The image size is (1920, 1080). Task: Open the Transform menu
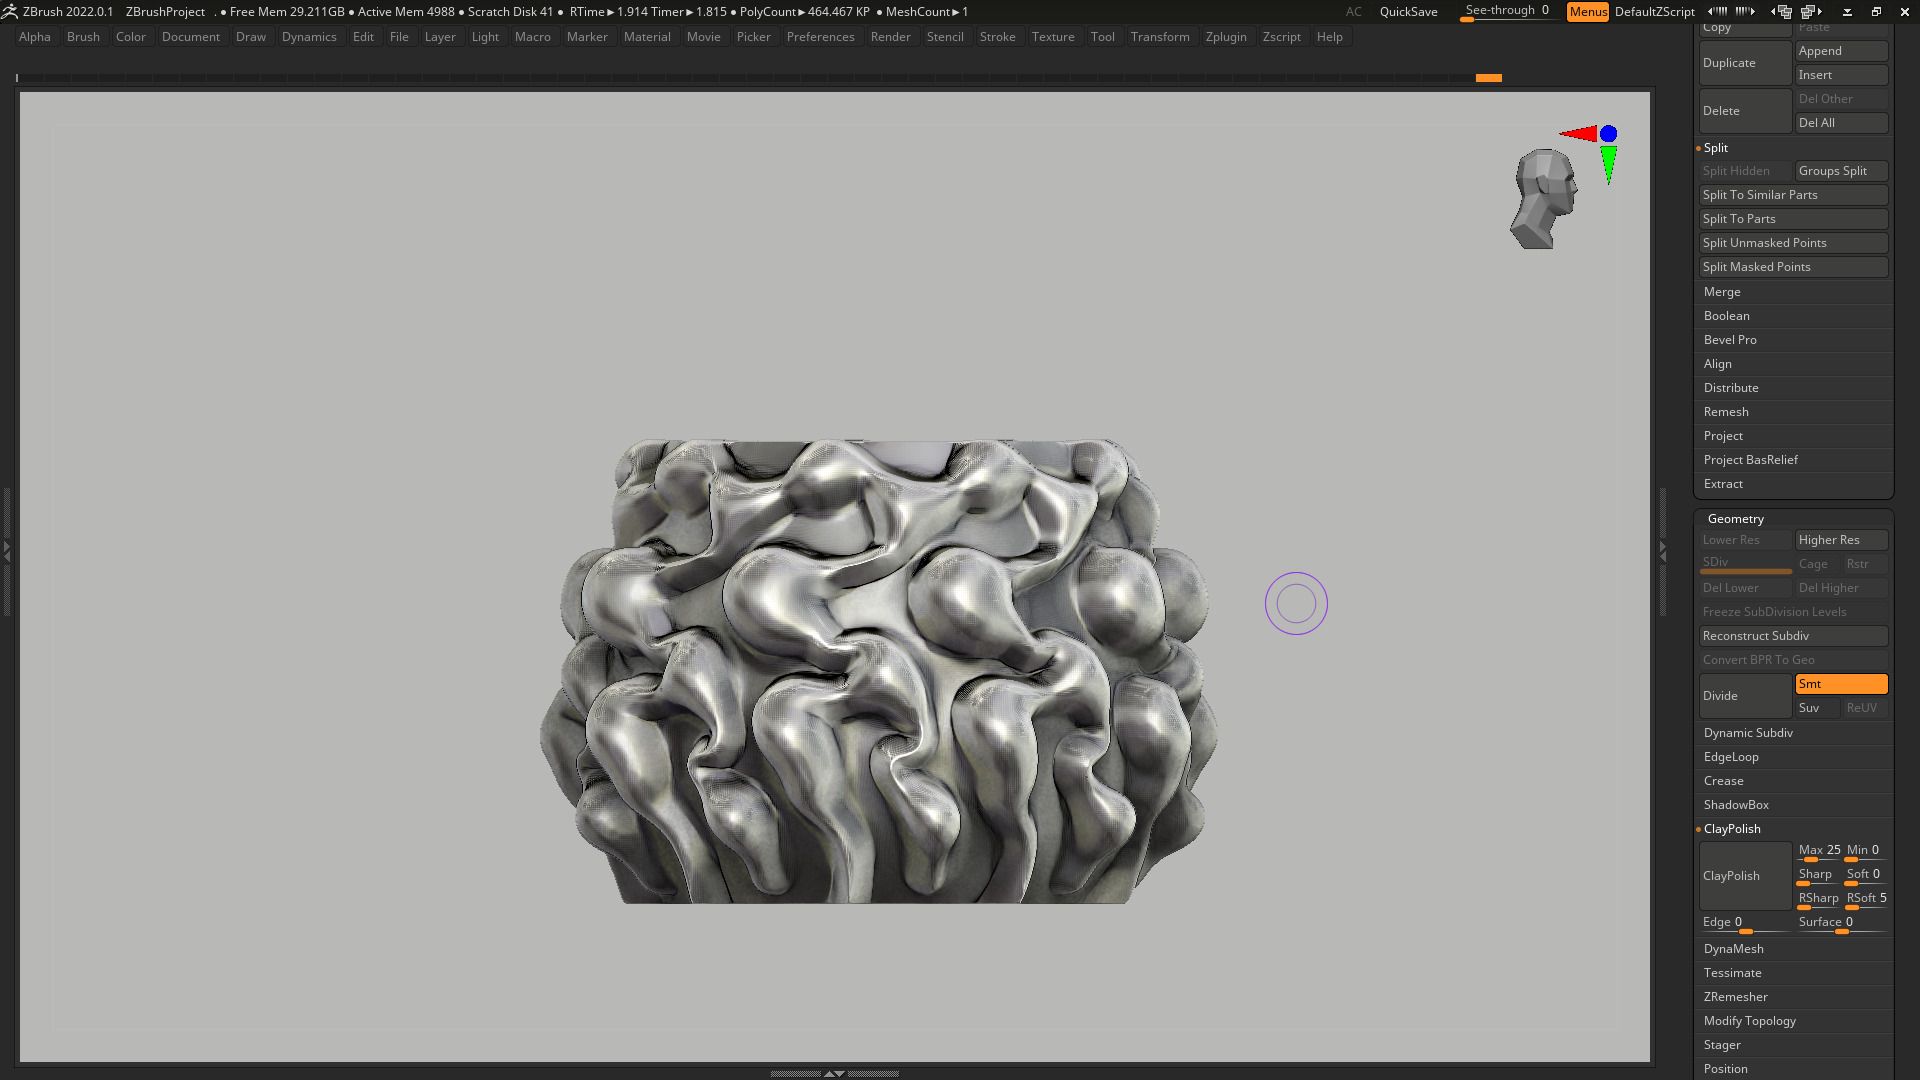(x=1160, y=37)
